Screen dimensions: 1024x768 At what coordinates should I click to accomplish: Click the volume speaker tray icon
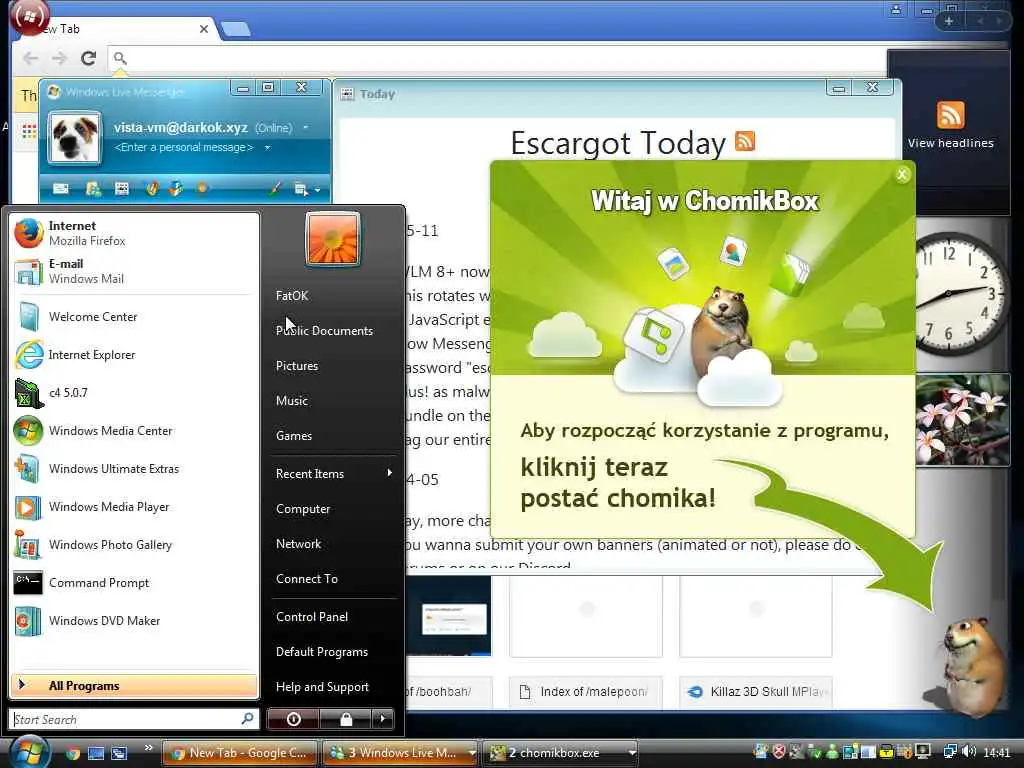click(x=969, y=752)
